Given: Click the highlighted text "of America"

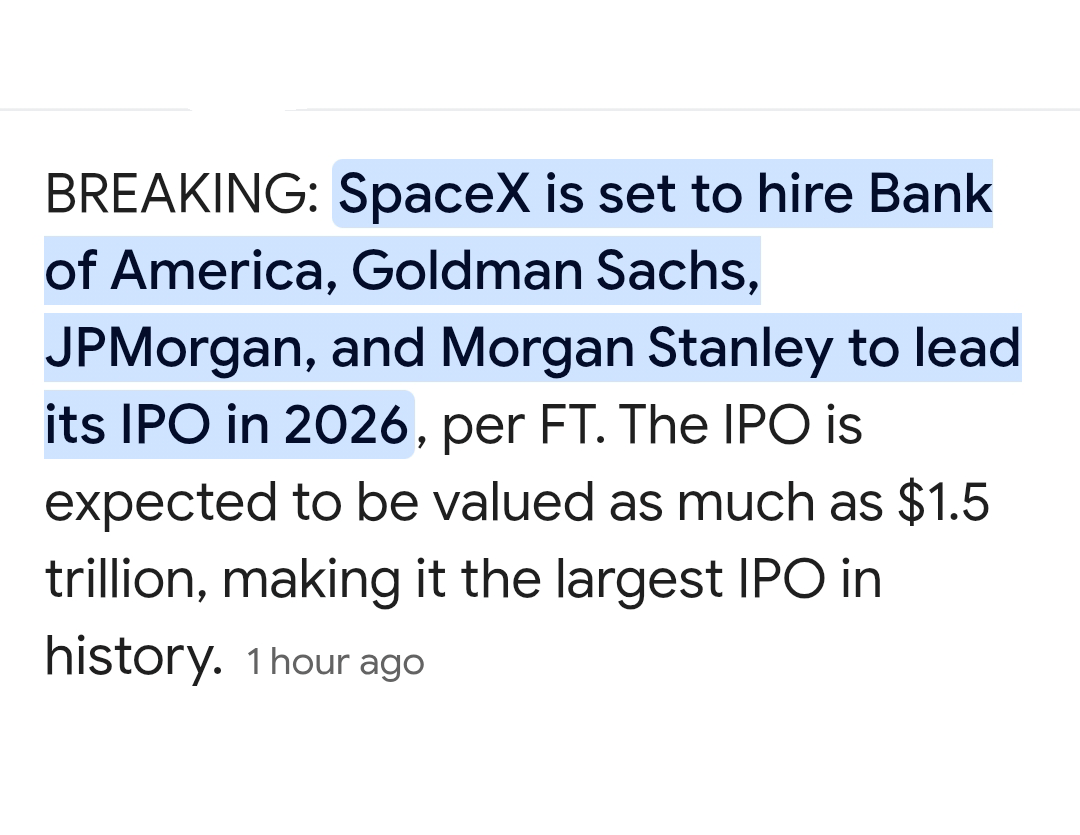Looking at the screenshot, I should [190, 271].
